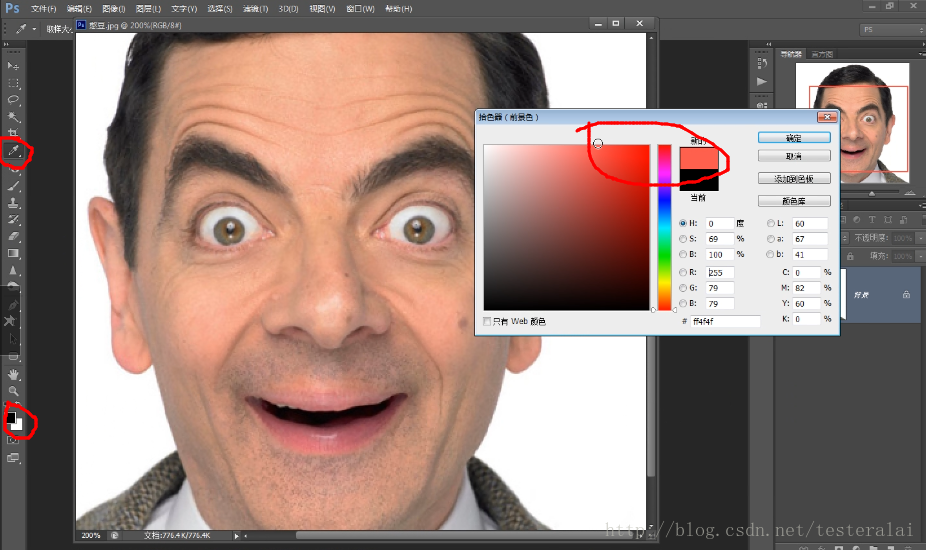This screenshot has width=926, height=550.
Task: Pick color in saturation-brightness field
Action: 566,227
